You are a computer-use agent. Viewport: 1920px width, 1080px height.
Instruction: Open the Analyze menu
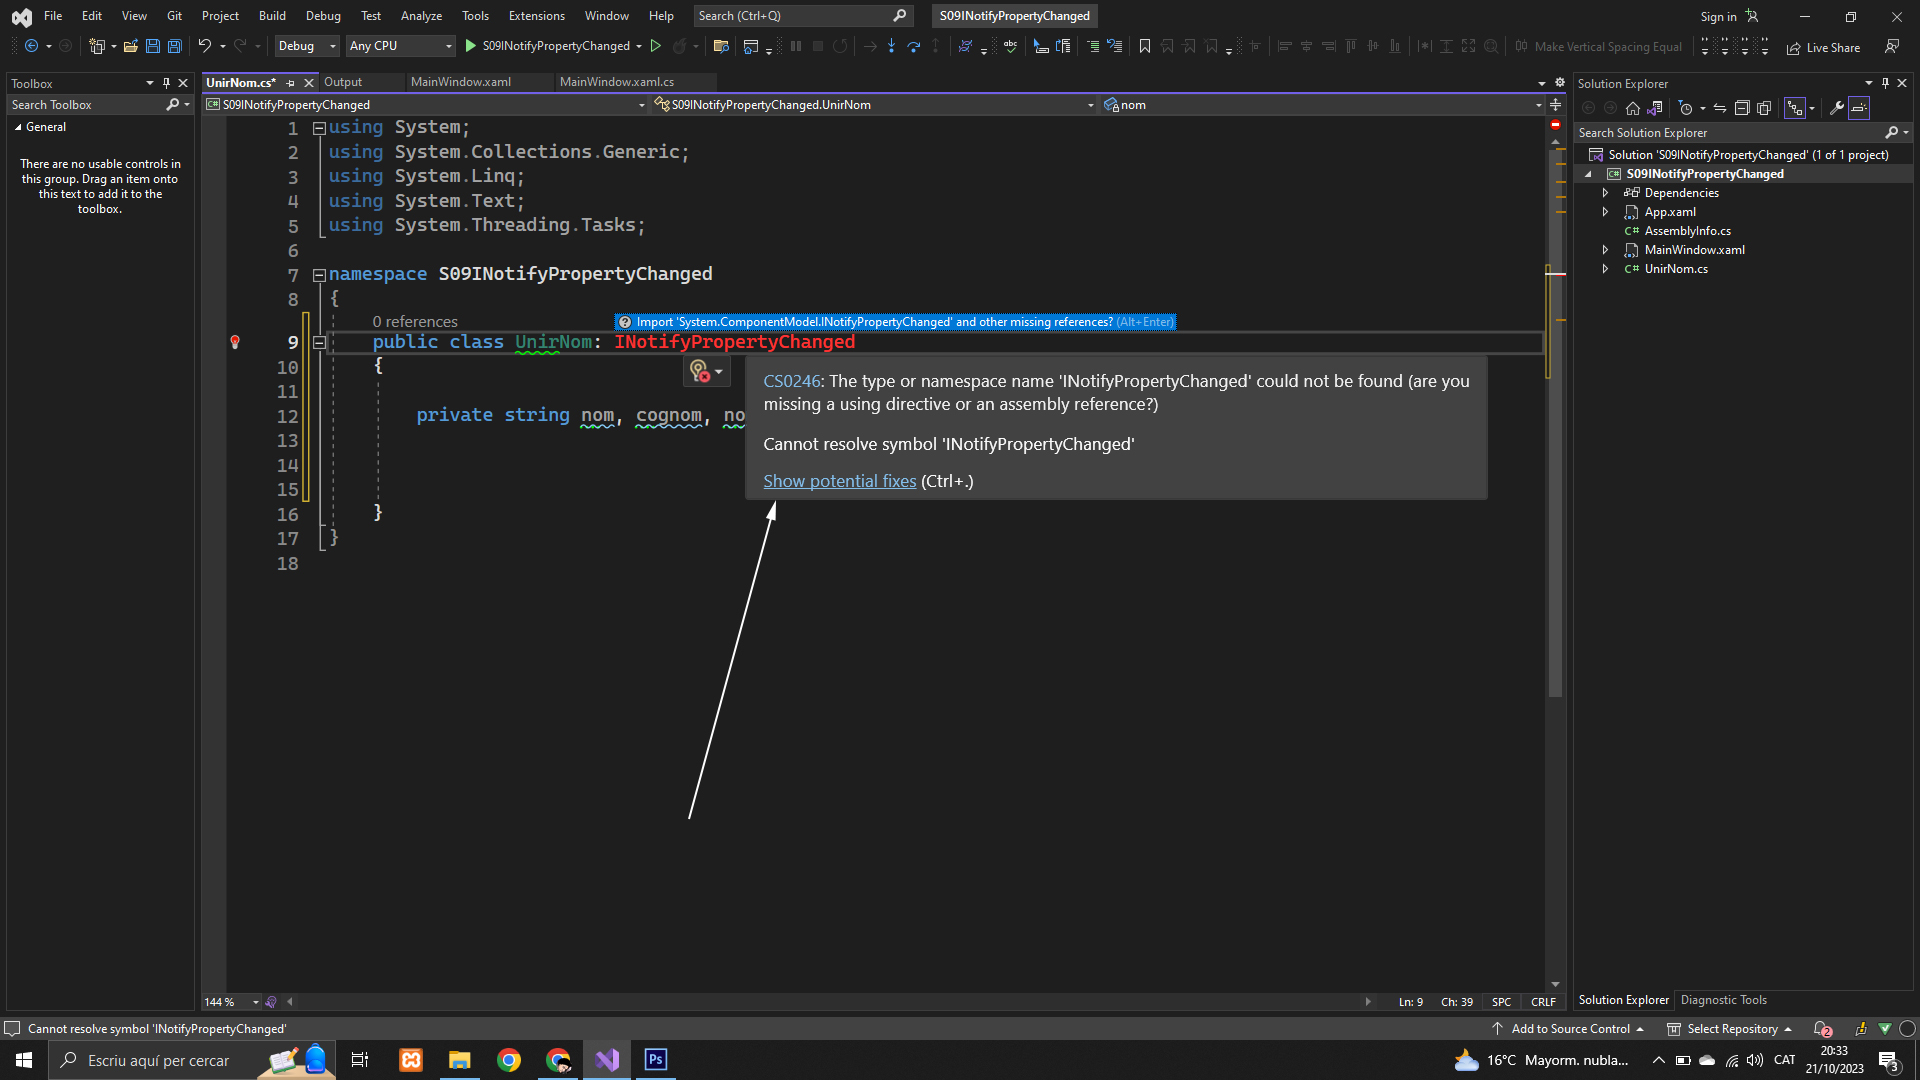[421, 16]
